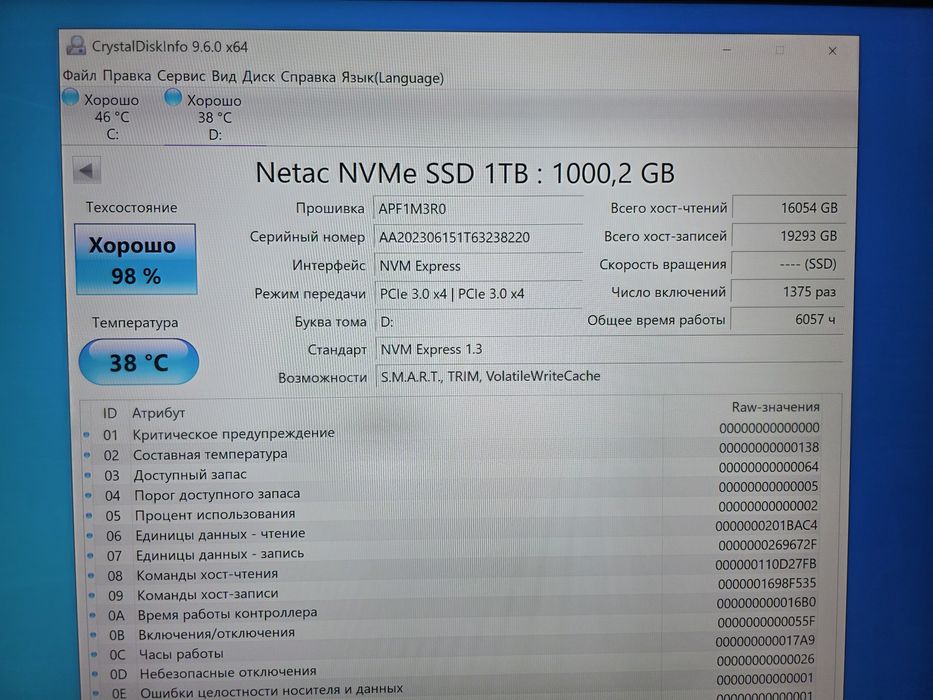Viewport: 933px width, 700px height.
Task: Click the Буква тома field D:
Action: (x=478, y=321)
